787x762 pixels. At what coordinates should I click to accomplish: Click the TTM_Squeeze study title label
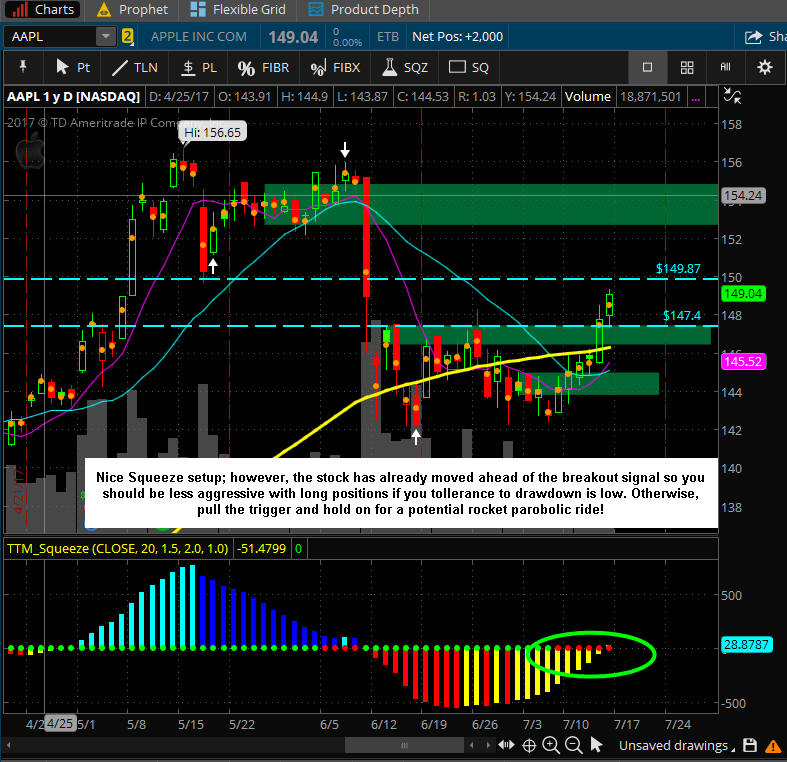pos(117,549)
